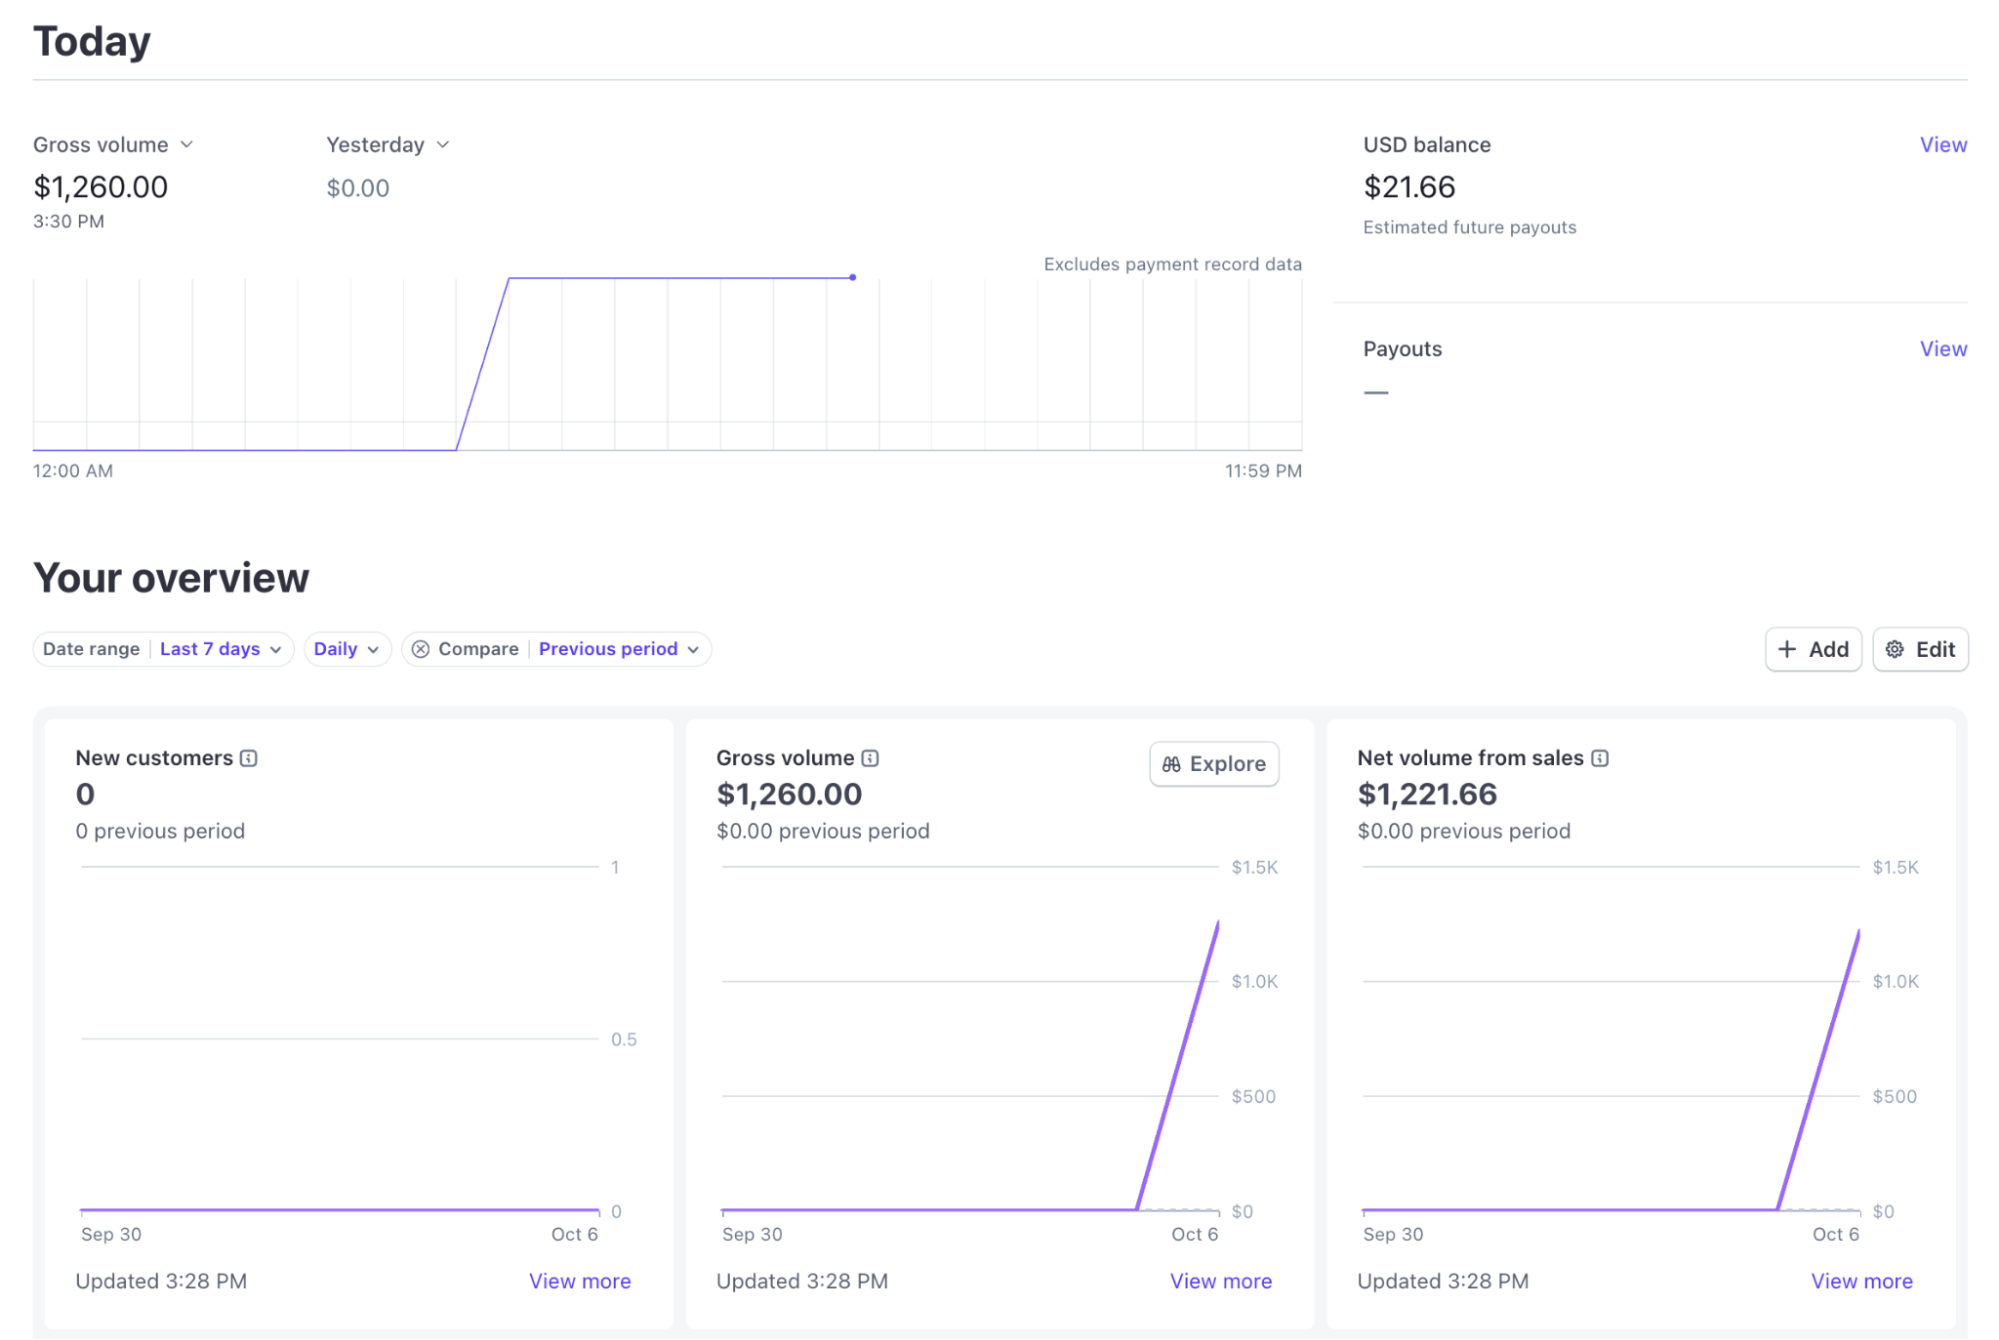
Task: Click View more on Gross volume card
Action: (1220, 1281)
